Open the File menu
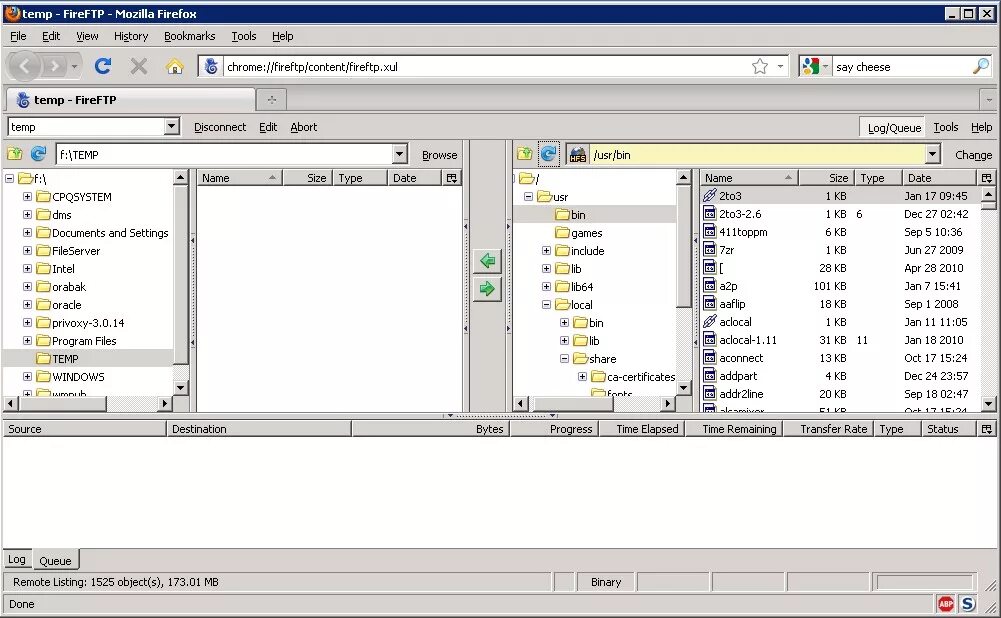Viewport: 1001px width, 618px height. 19,36
